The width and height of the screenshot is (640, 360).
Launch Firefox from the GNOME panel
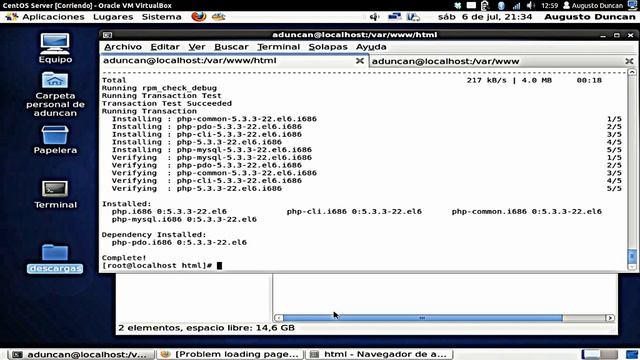tap(199, 17)
